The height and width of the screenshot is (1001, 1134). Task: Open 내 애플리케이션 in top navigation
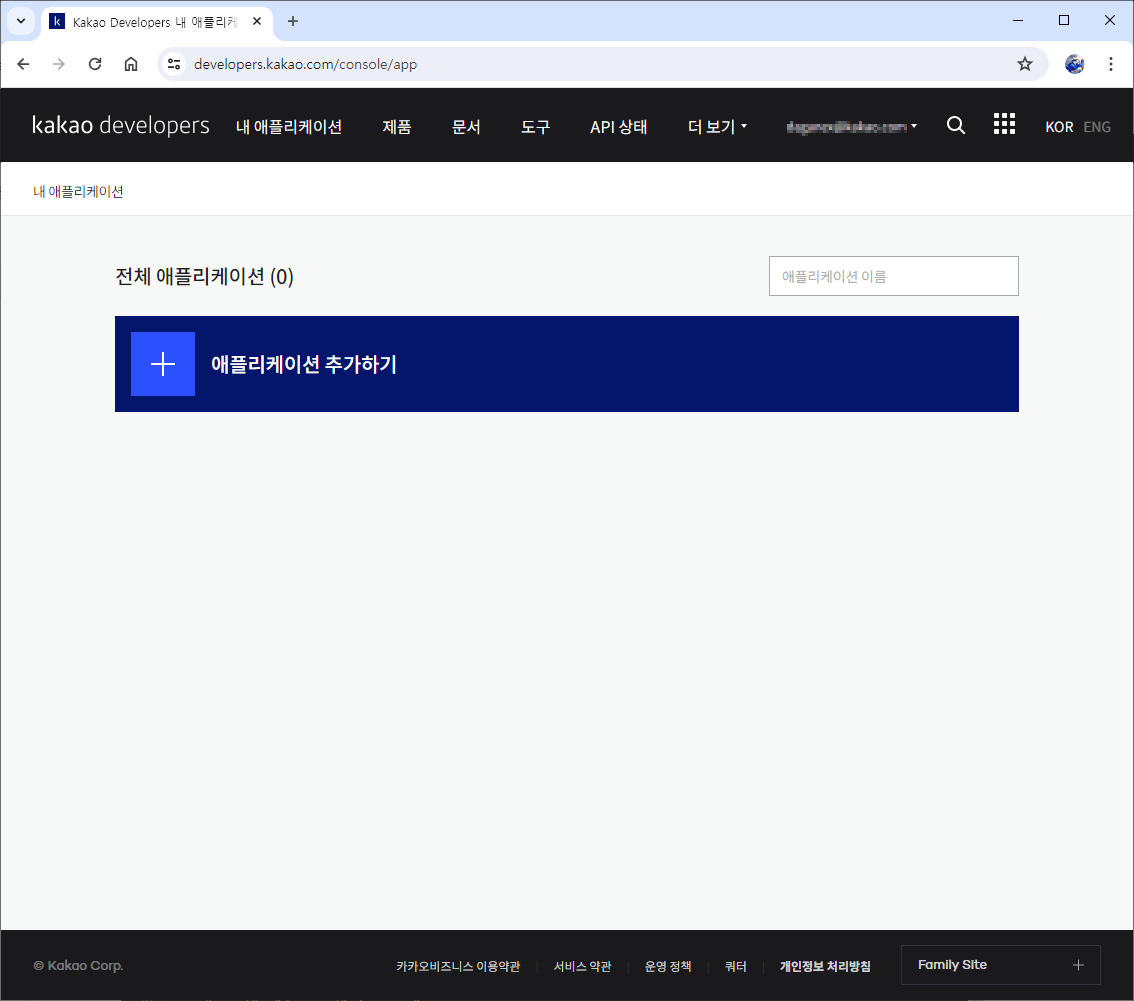coord(289,127)
